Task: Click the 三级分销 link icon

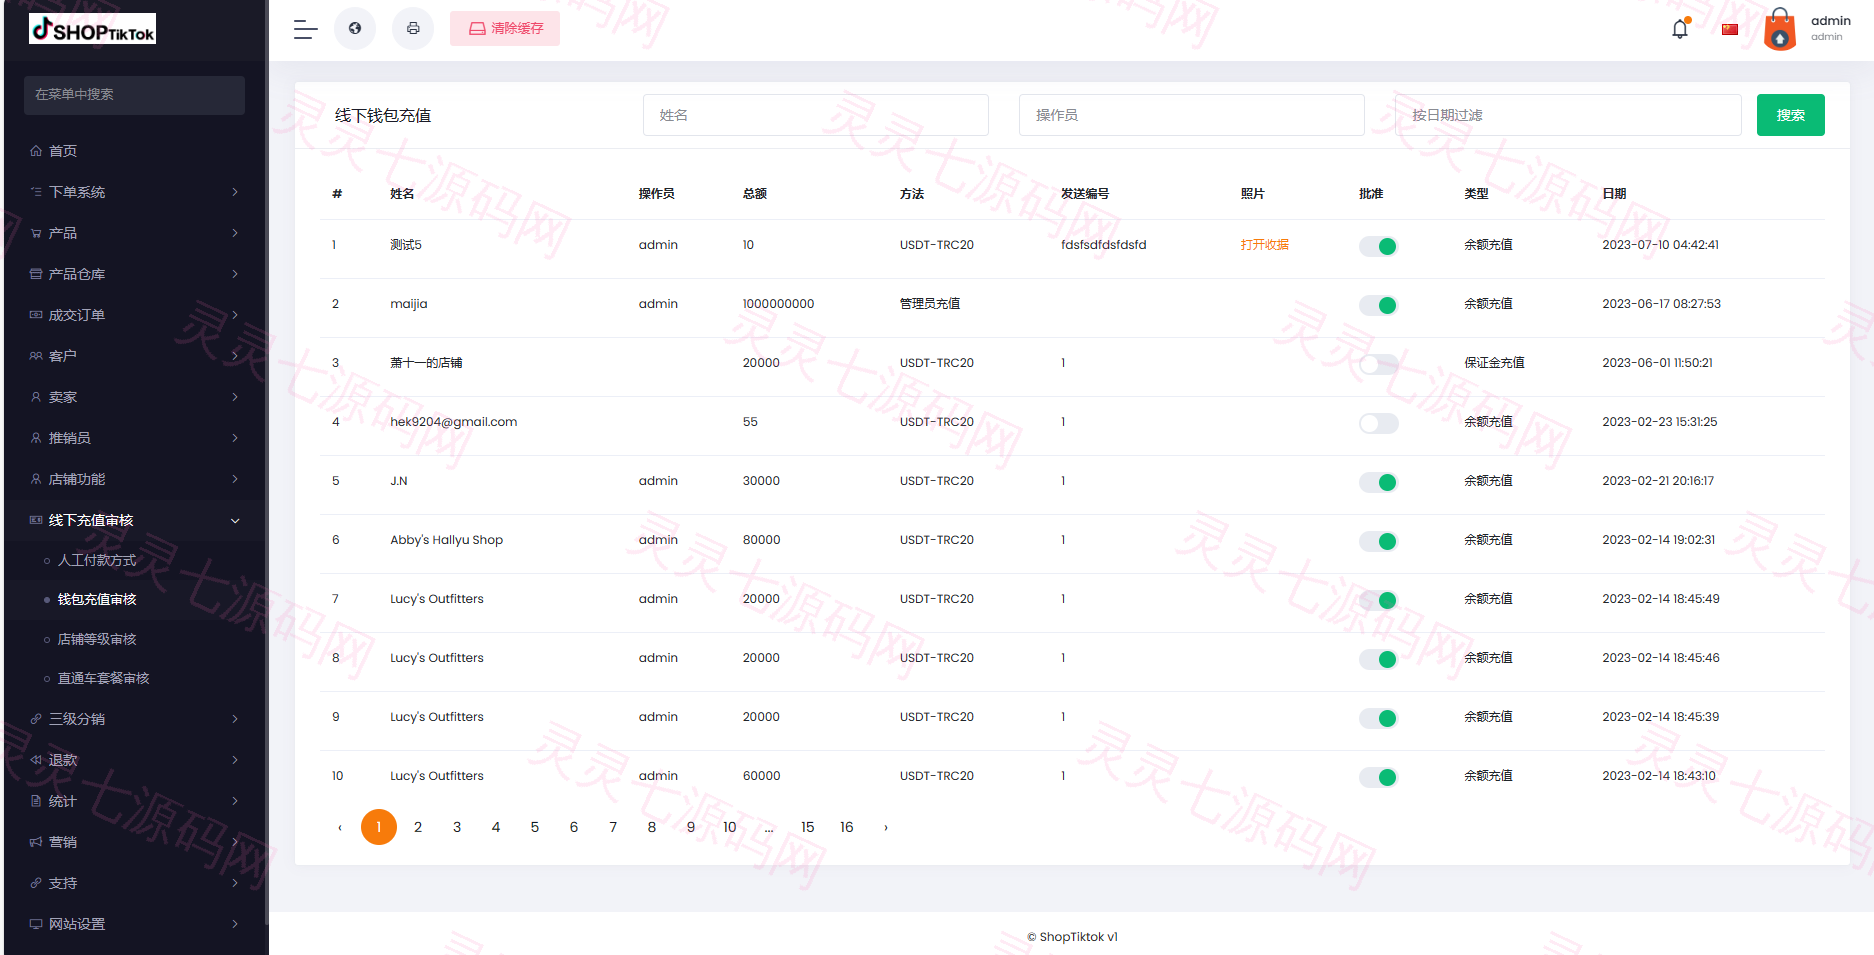Action: coord(36,719)
